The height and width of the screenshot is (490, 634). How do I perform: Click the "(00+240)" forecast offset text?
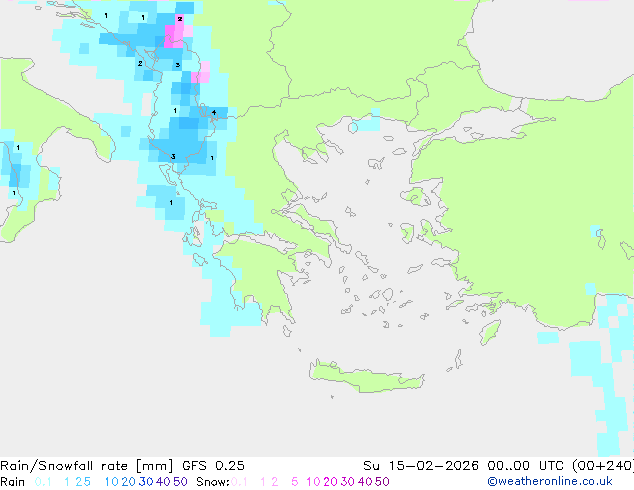coord(602,466)
